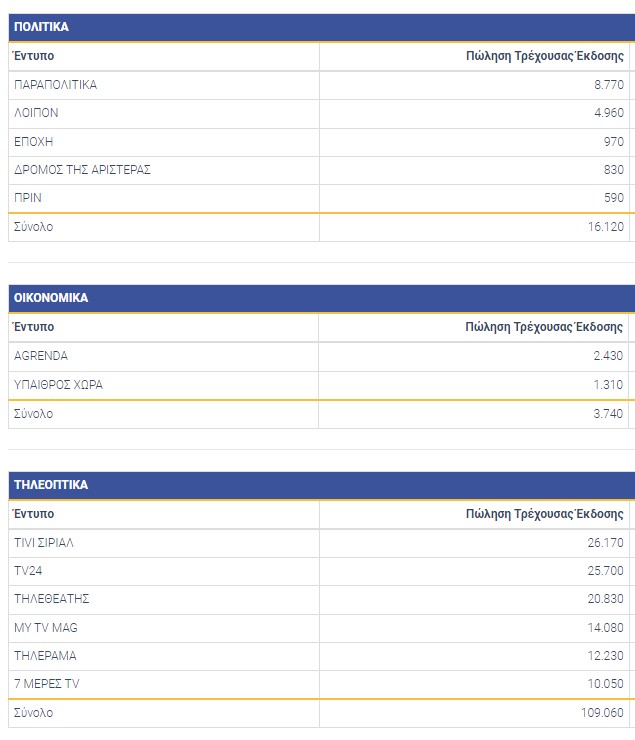Click the sales column header under ΤΗΛΕΟΠΤΙΚΑ

[544, 515]
